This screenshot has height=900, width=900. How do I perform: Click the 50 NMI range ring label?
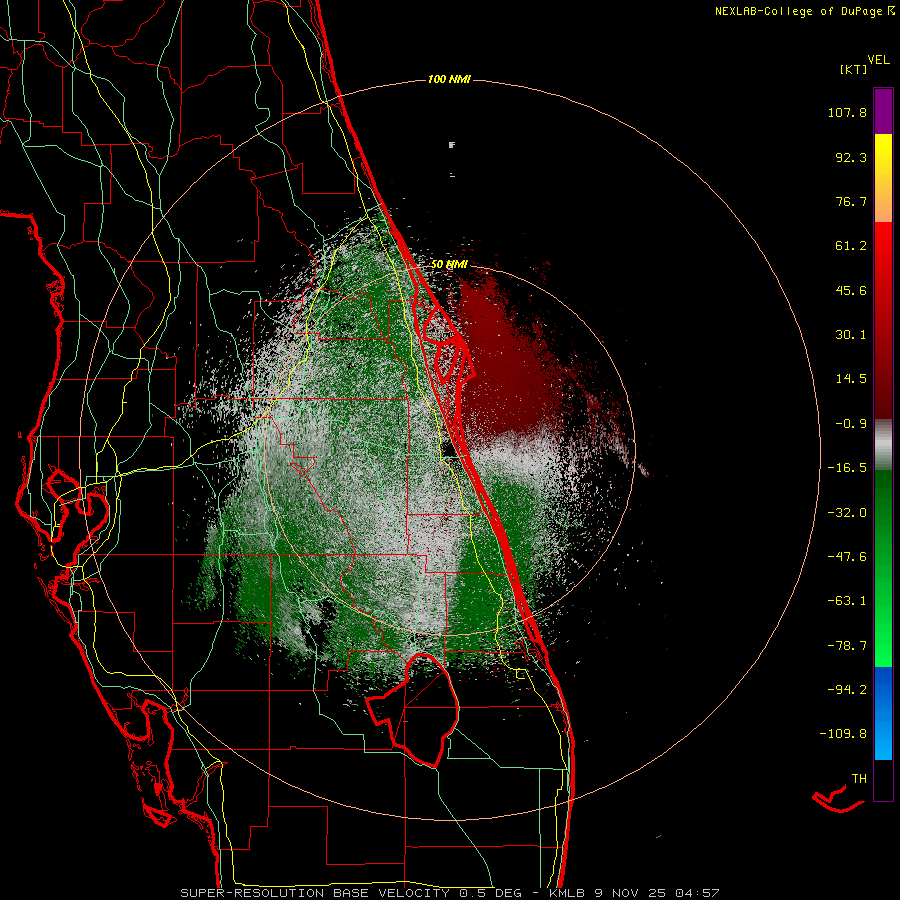pyautogui.click(x=449, y=264)
